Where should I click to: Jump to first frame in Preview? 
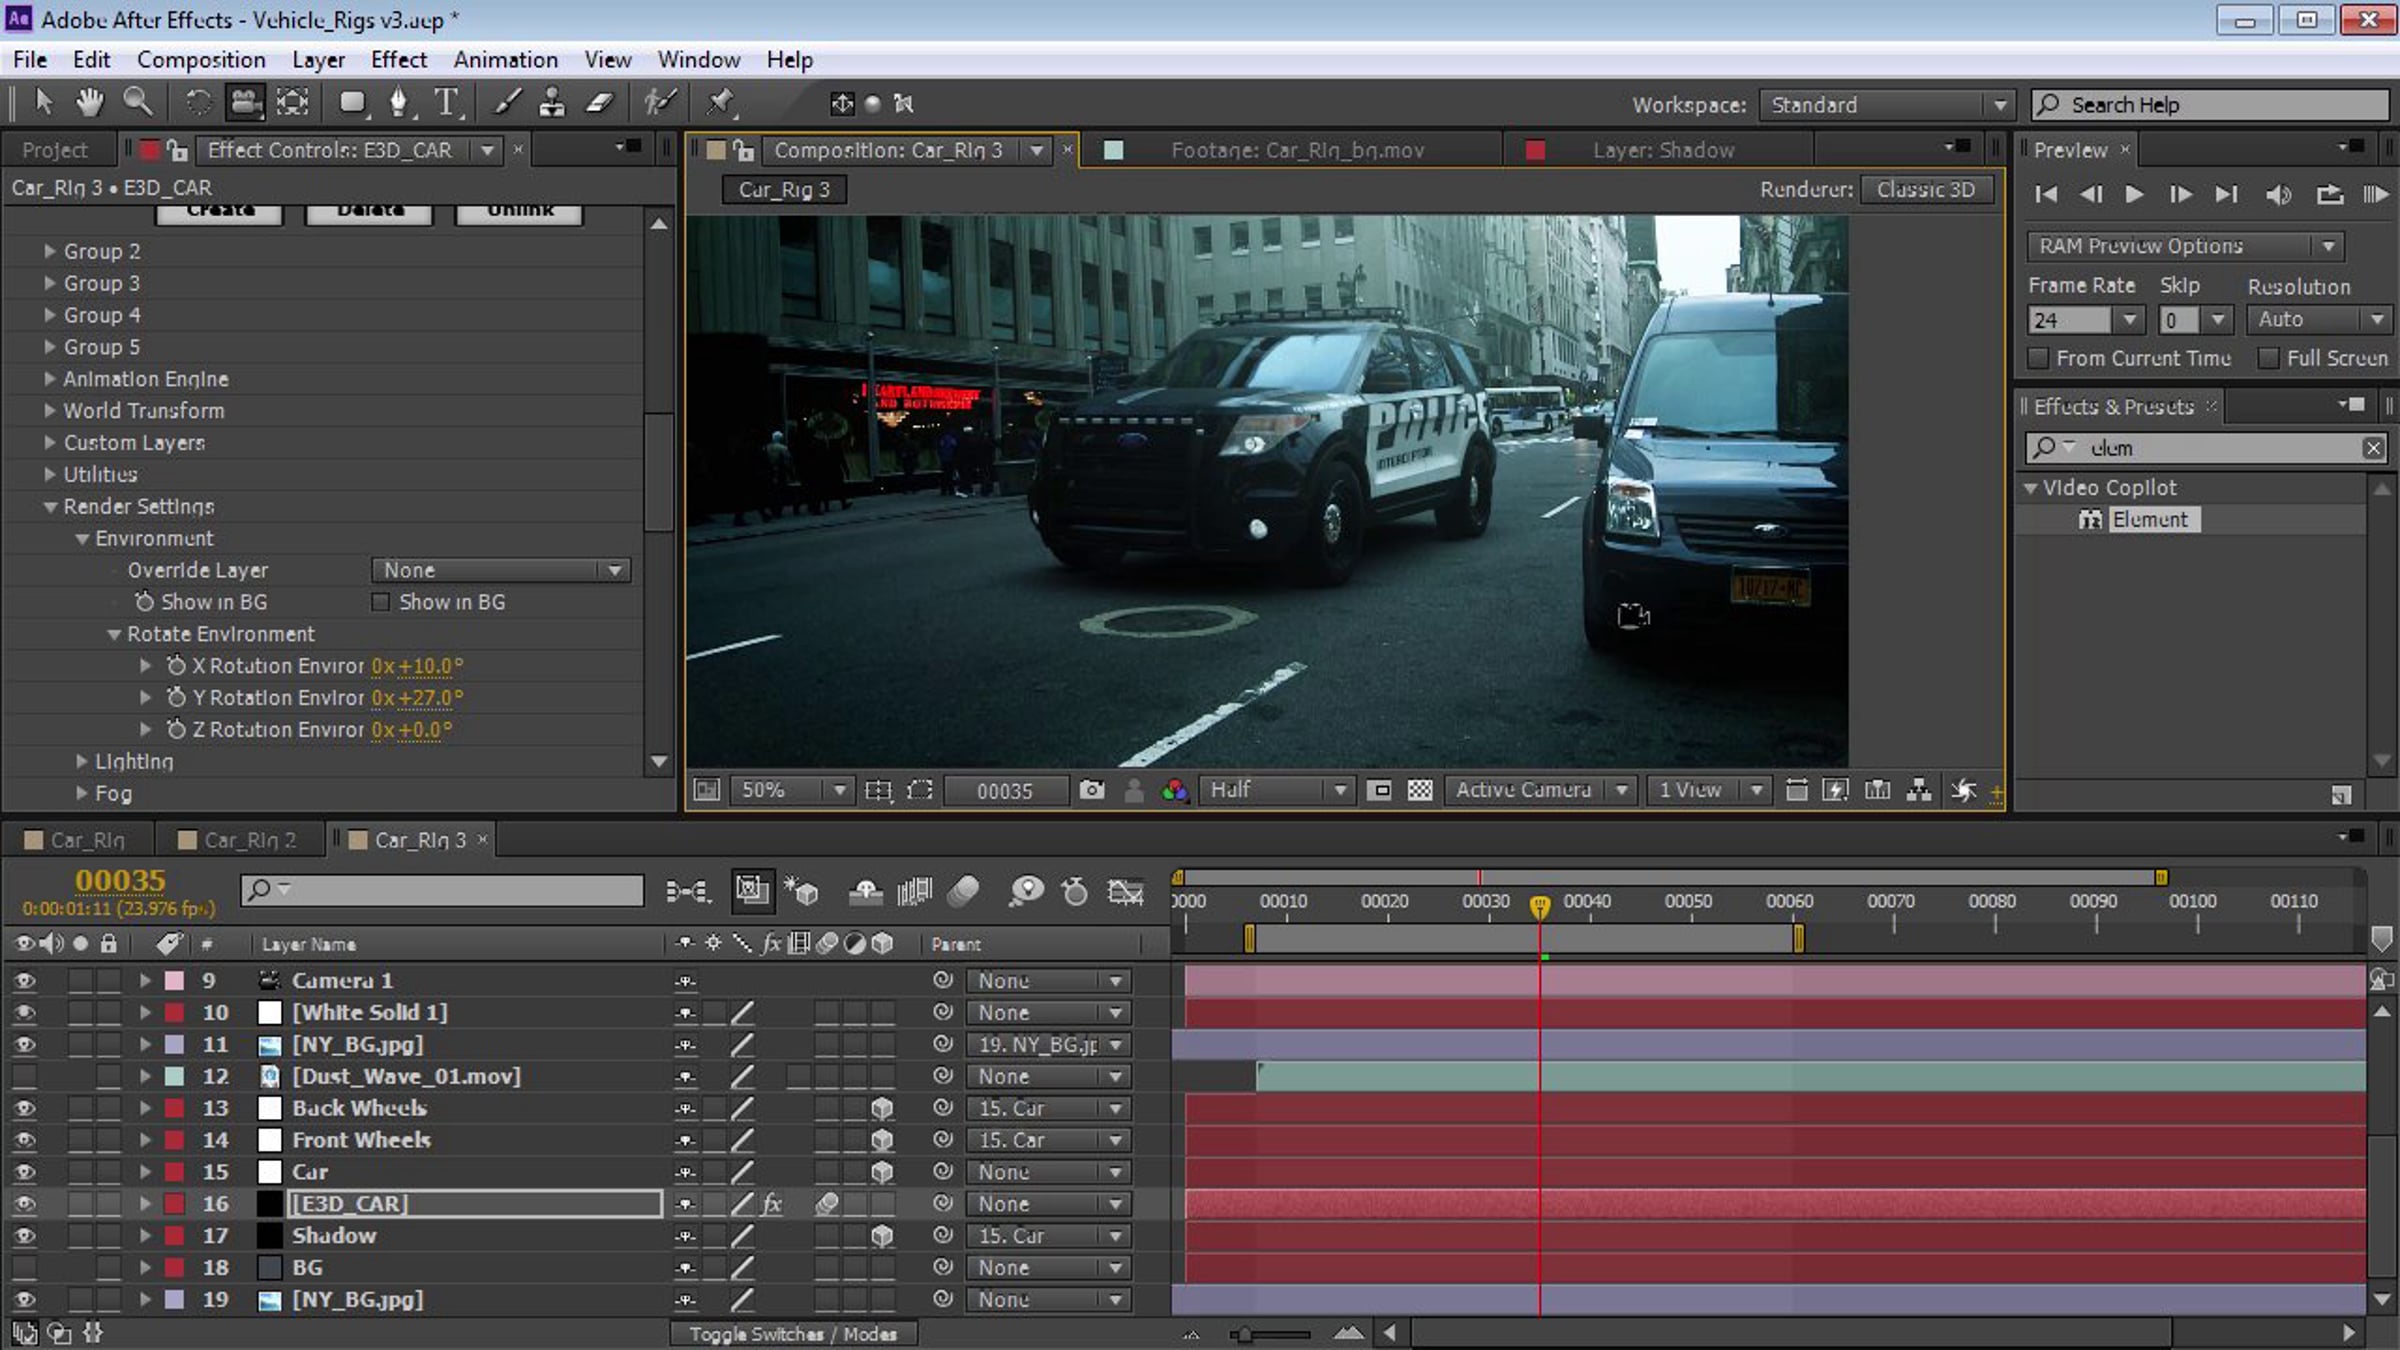tap(2046, 194)
